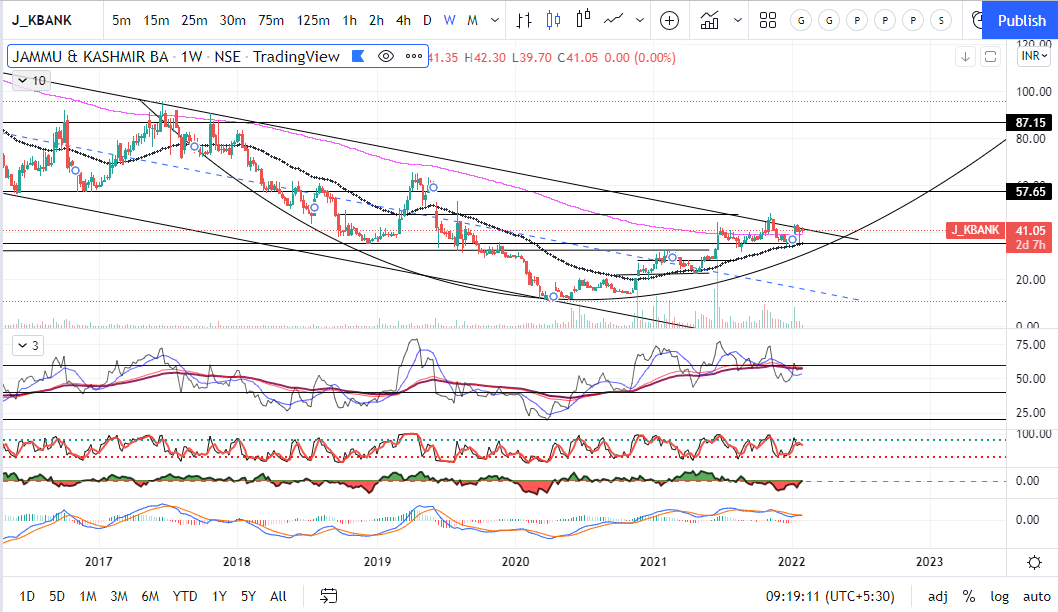Set date range to 6M
Image resolution: width=1058 pixels, height=612 pixels.
pyautogui.click(x=150, y=596)
